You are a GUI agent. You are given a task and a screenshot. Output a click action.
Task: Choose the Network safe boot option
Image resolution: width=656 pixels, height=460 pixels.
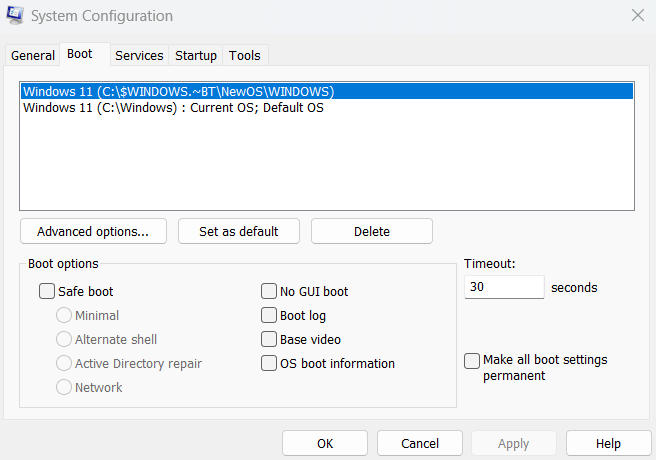point(64,387)
